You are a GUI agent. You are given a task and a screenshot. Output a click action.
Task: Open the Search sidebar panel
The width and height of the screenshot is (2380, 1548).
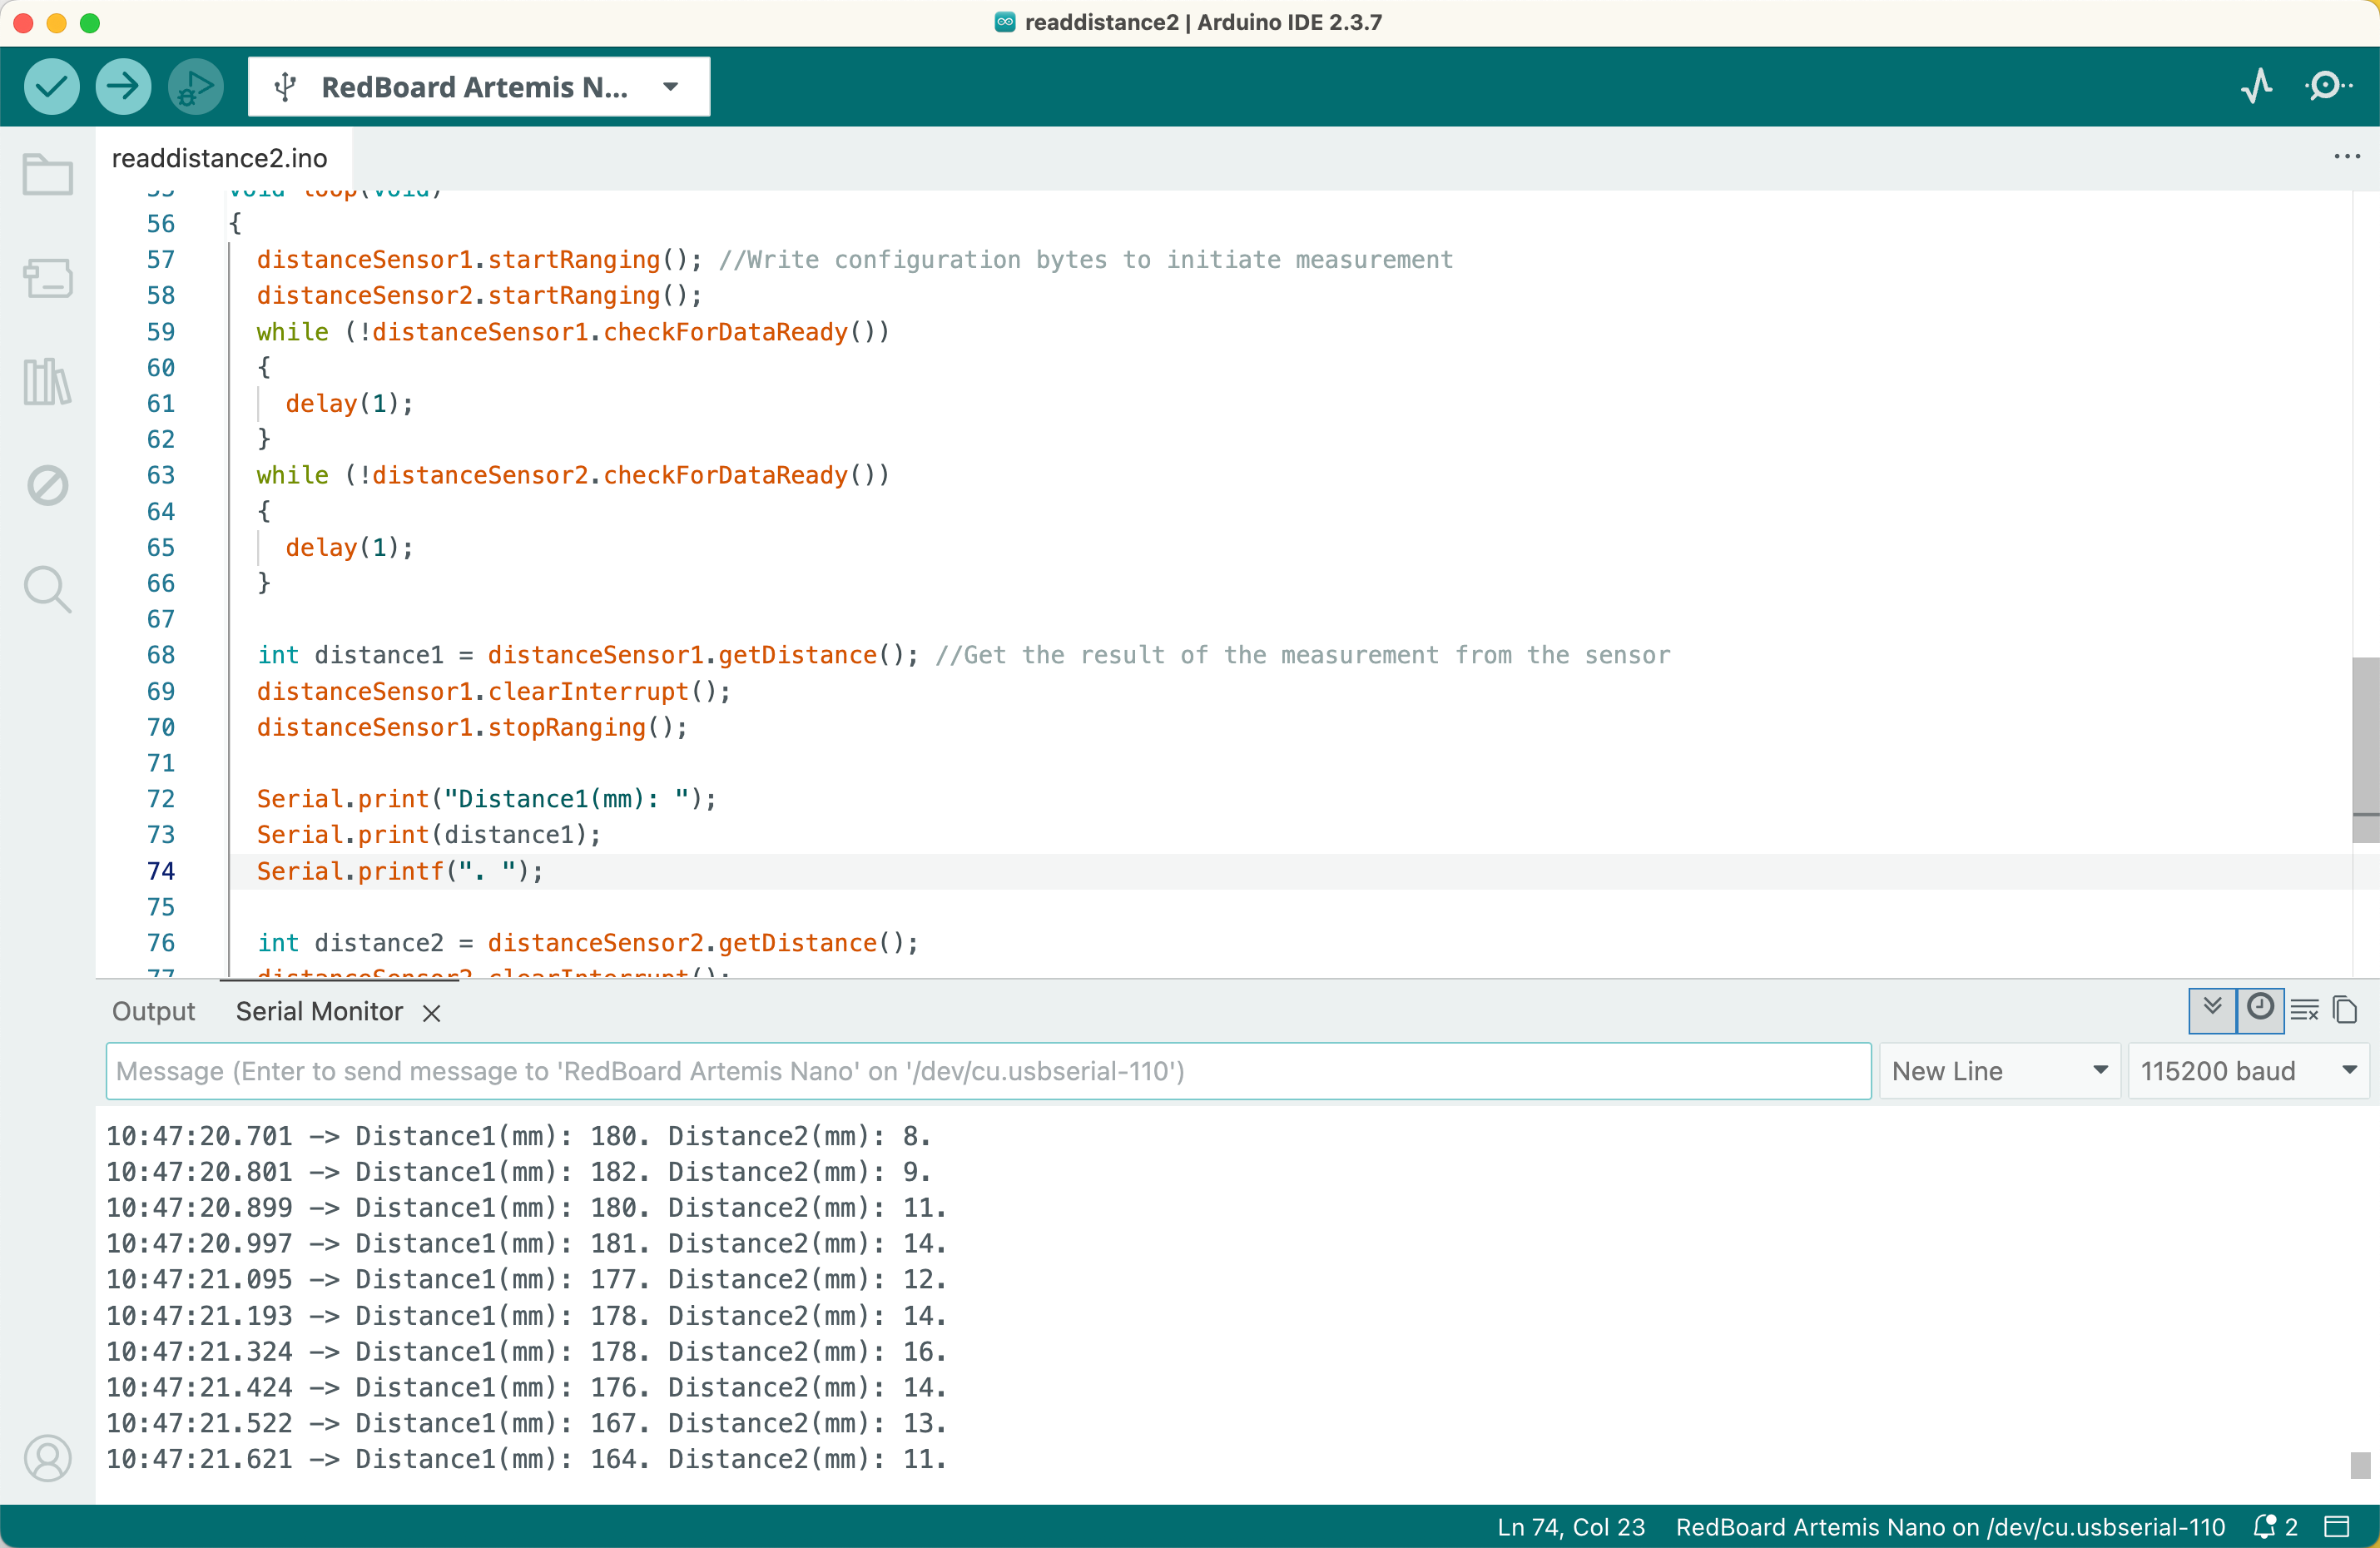tap(47, 589)
